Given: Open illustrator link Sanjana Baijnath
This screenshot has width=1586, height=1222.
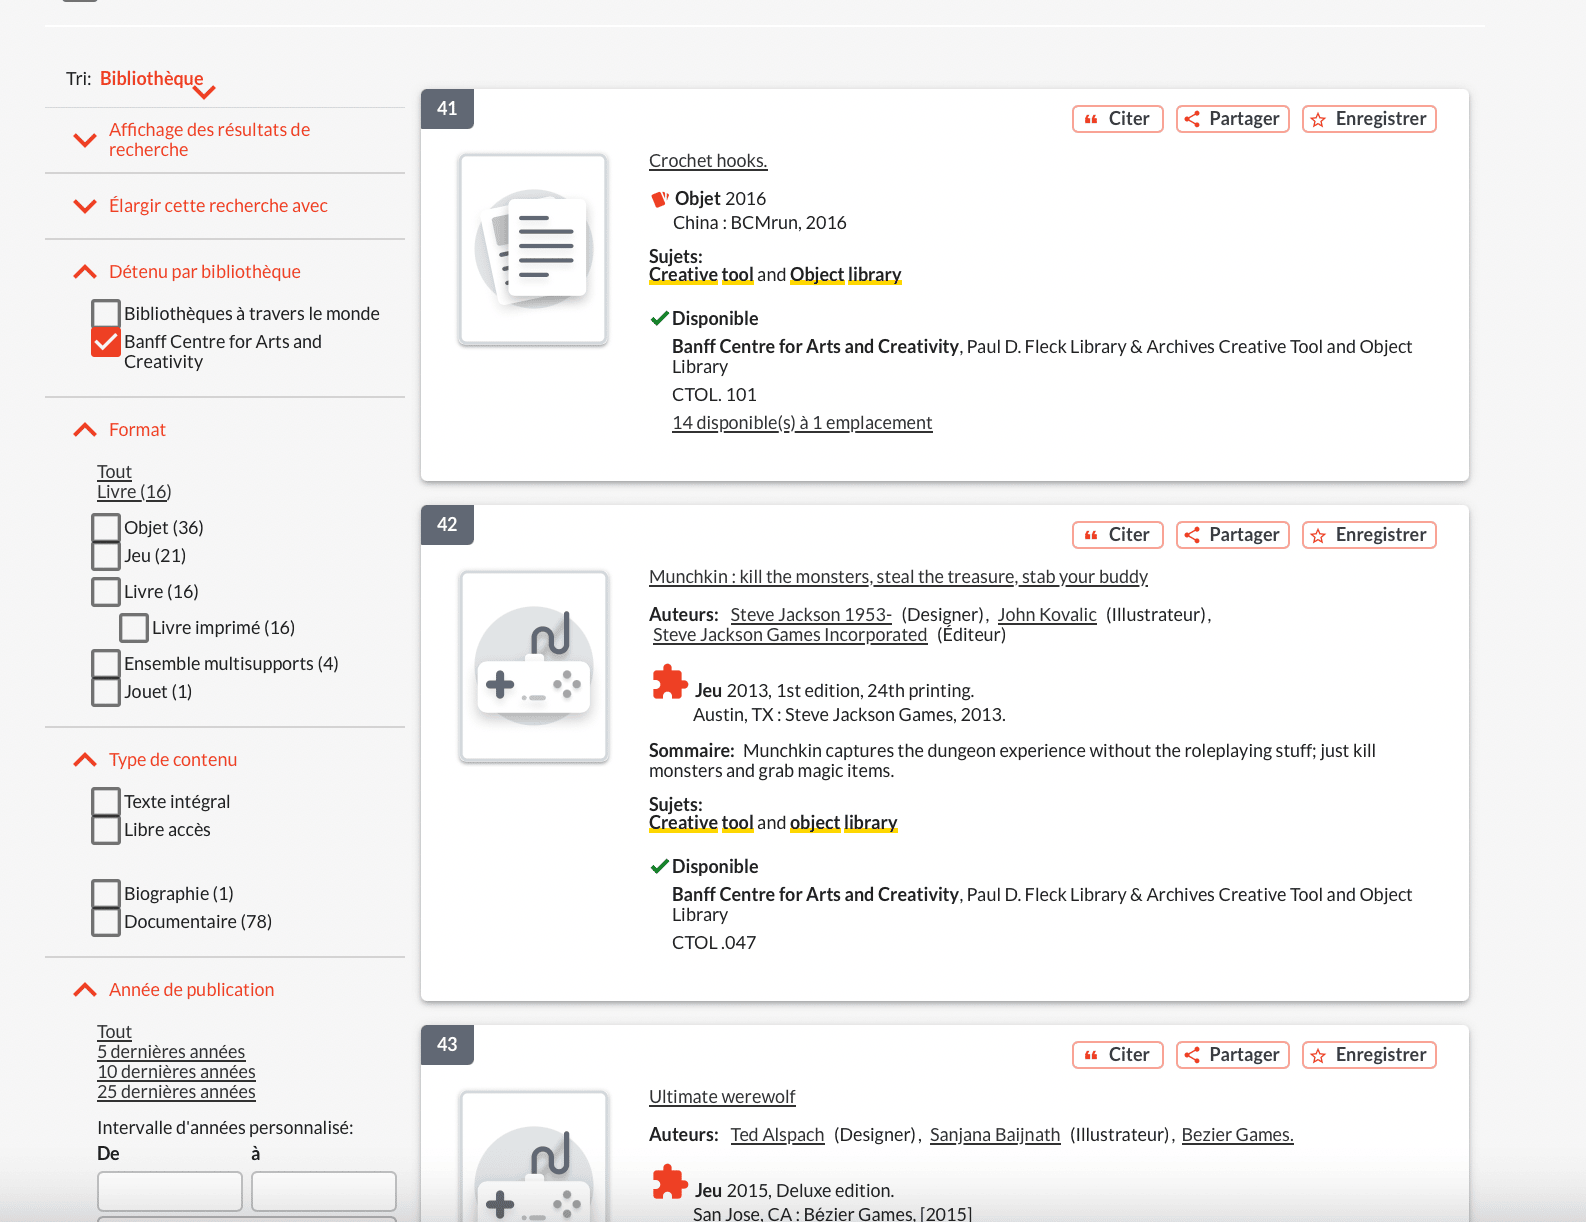Looking at the screenshot, I should 995,1135.
